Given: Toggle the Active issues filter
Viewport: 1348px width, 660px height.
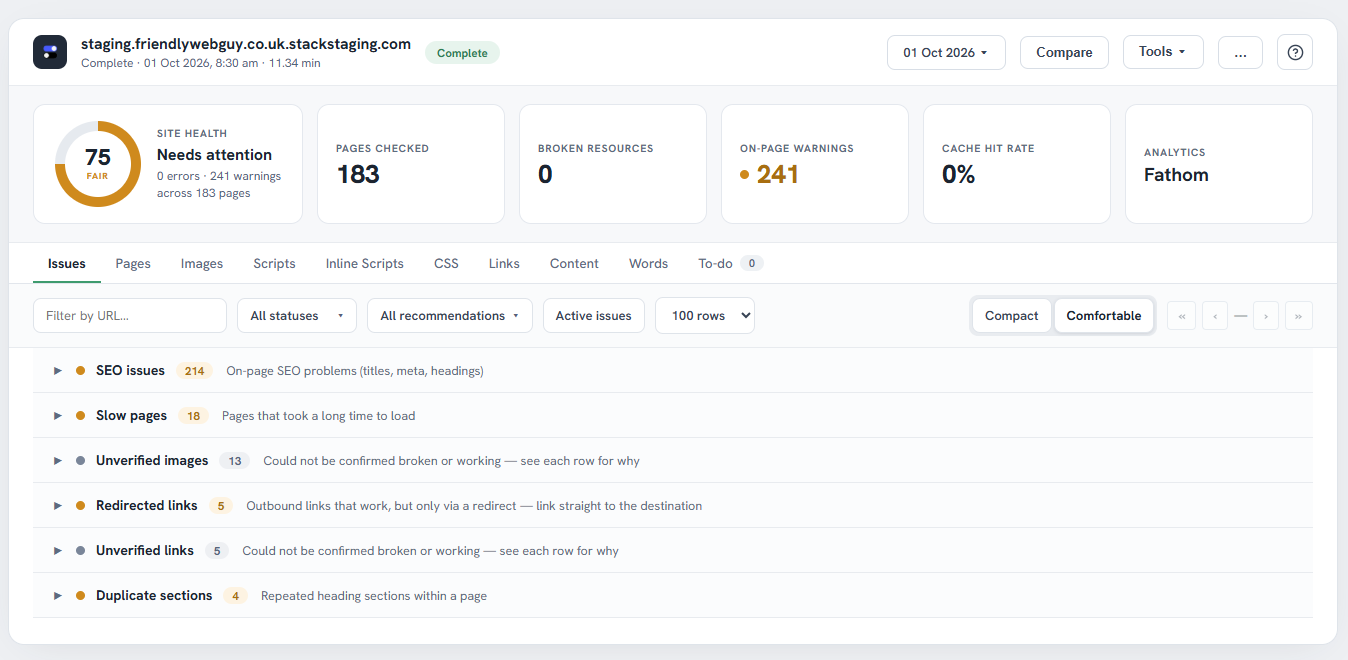Looking at the screenshot, I should (x=594, y=316).
